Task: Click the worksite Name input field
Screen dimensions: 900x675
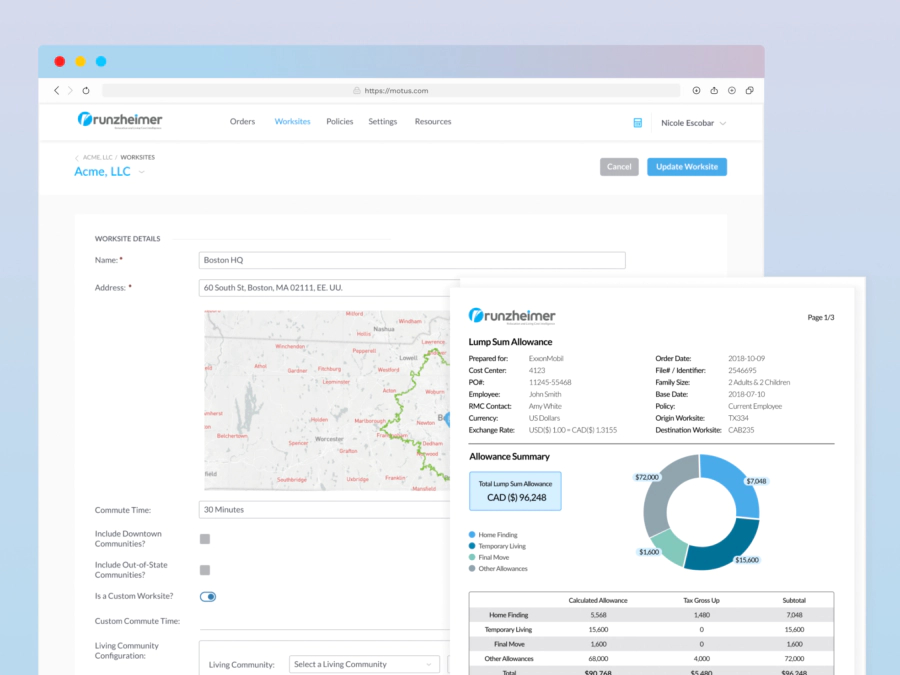Action: click(412, 260)
